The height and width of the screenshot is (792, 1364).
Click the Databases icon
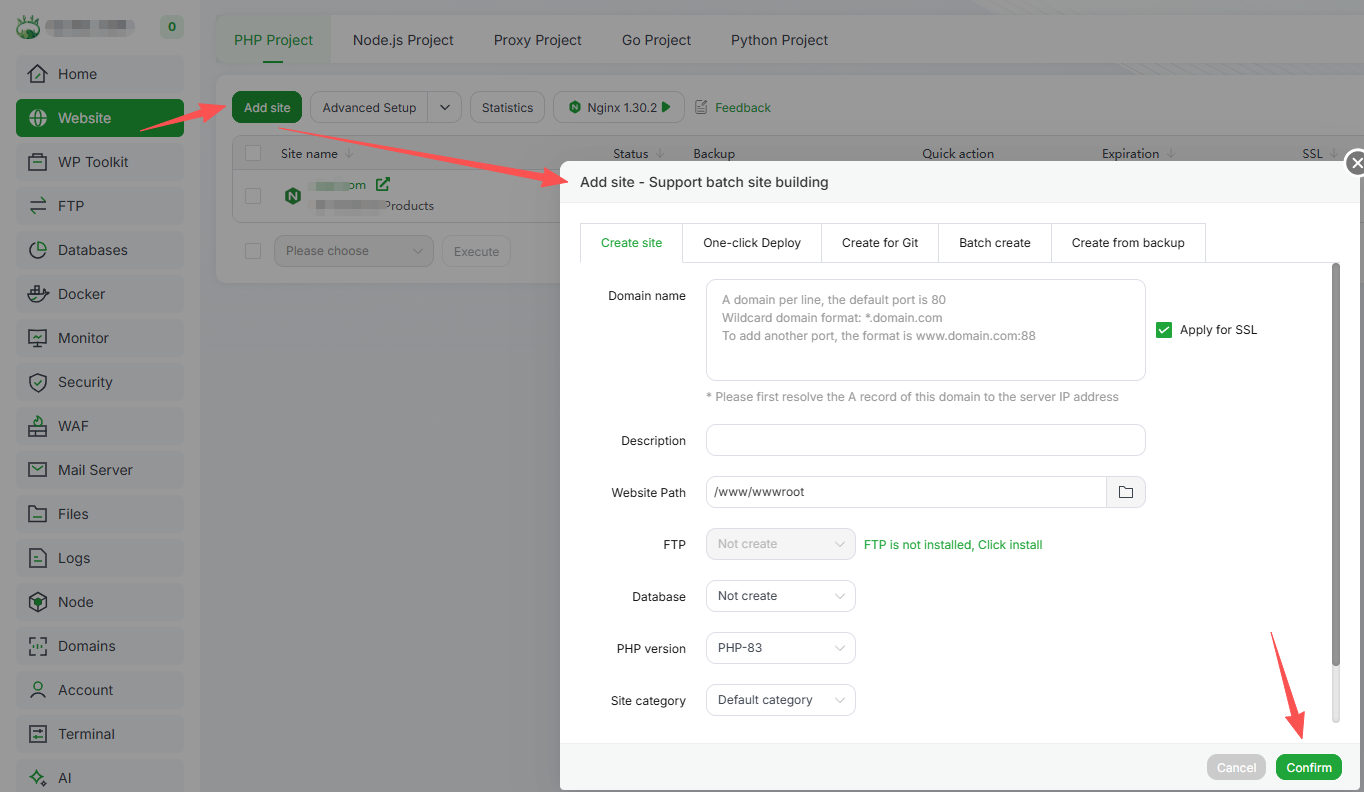click(x=38, y=250)
